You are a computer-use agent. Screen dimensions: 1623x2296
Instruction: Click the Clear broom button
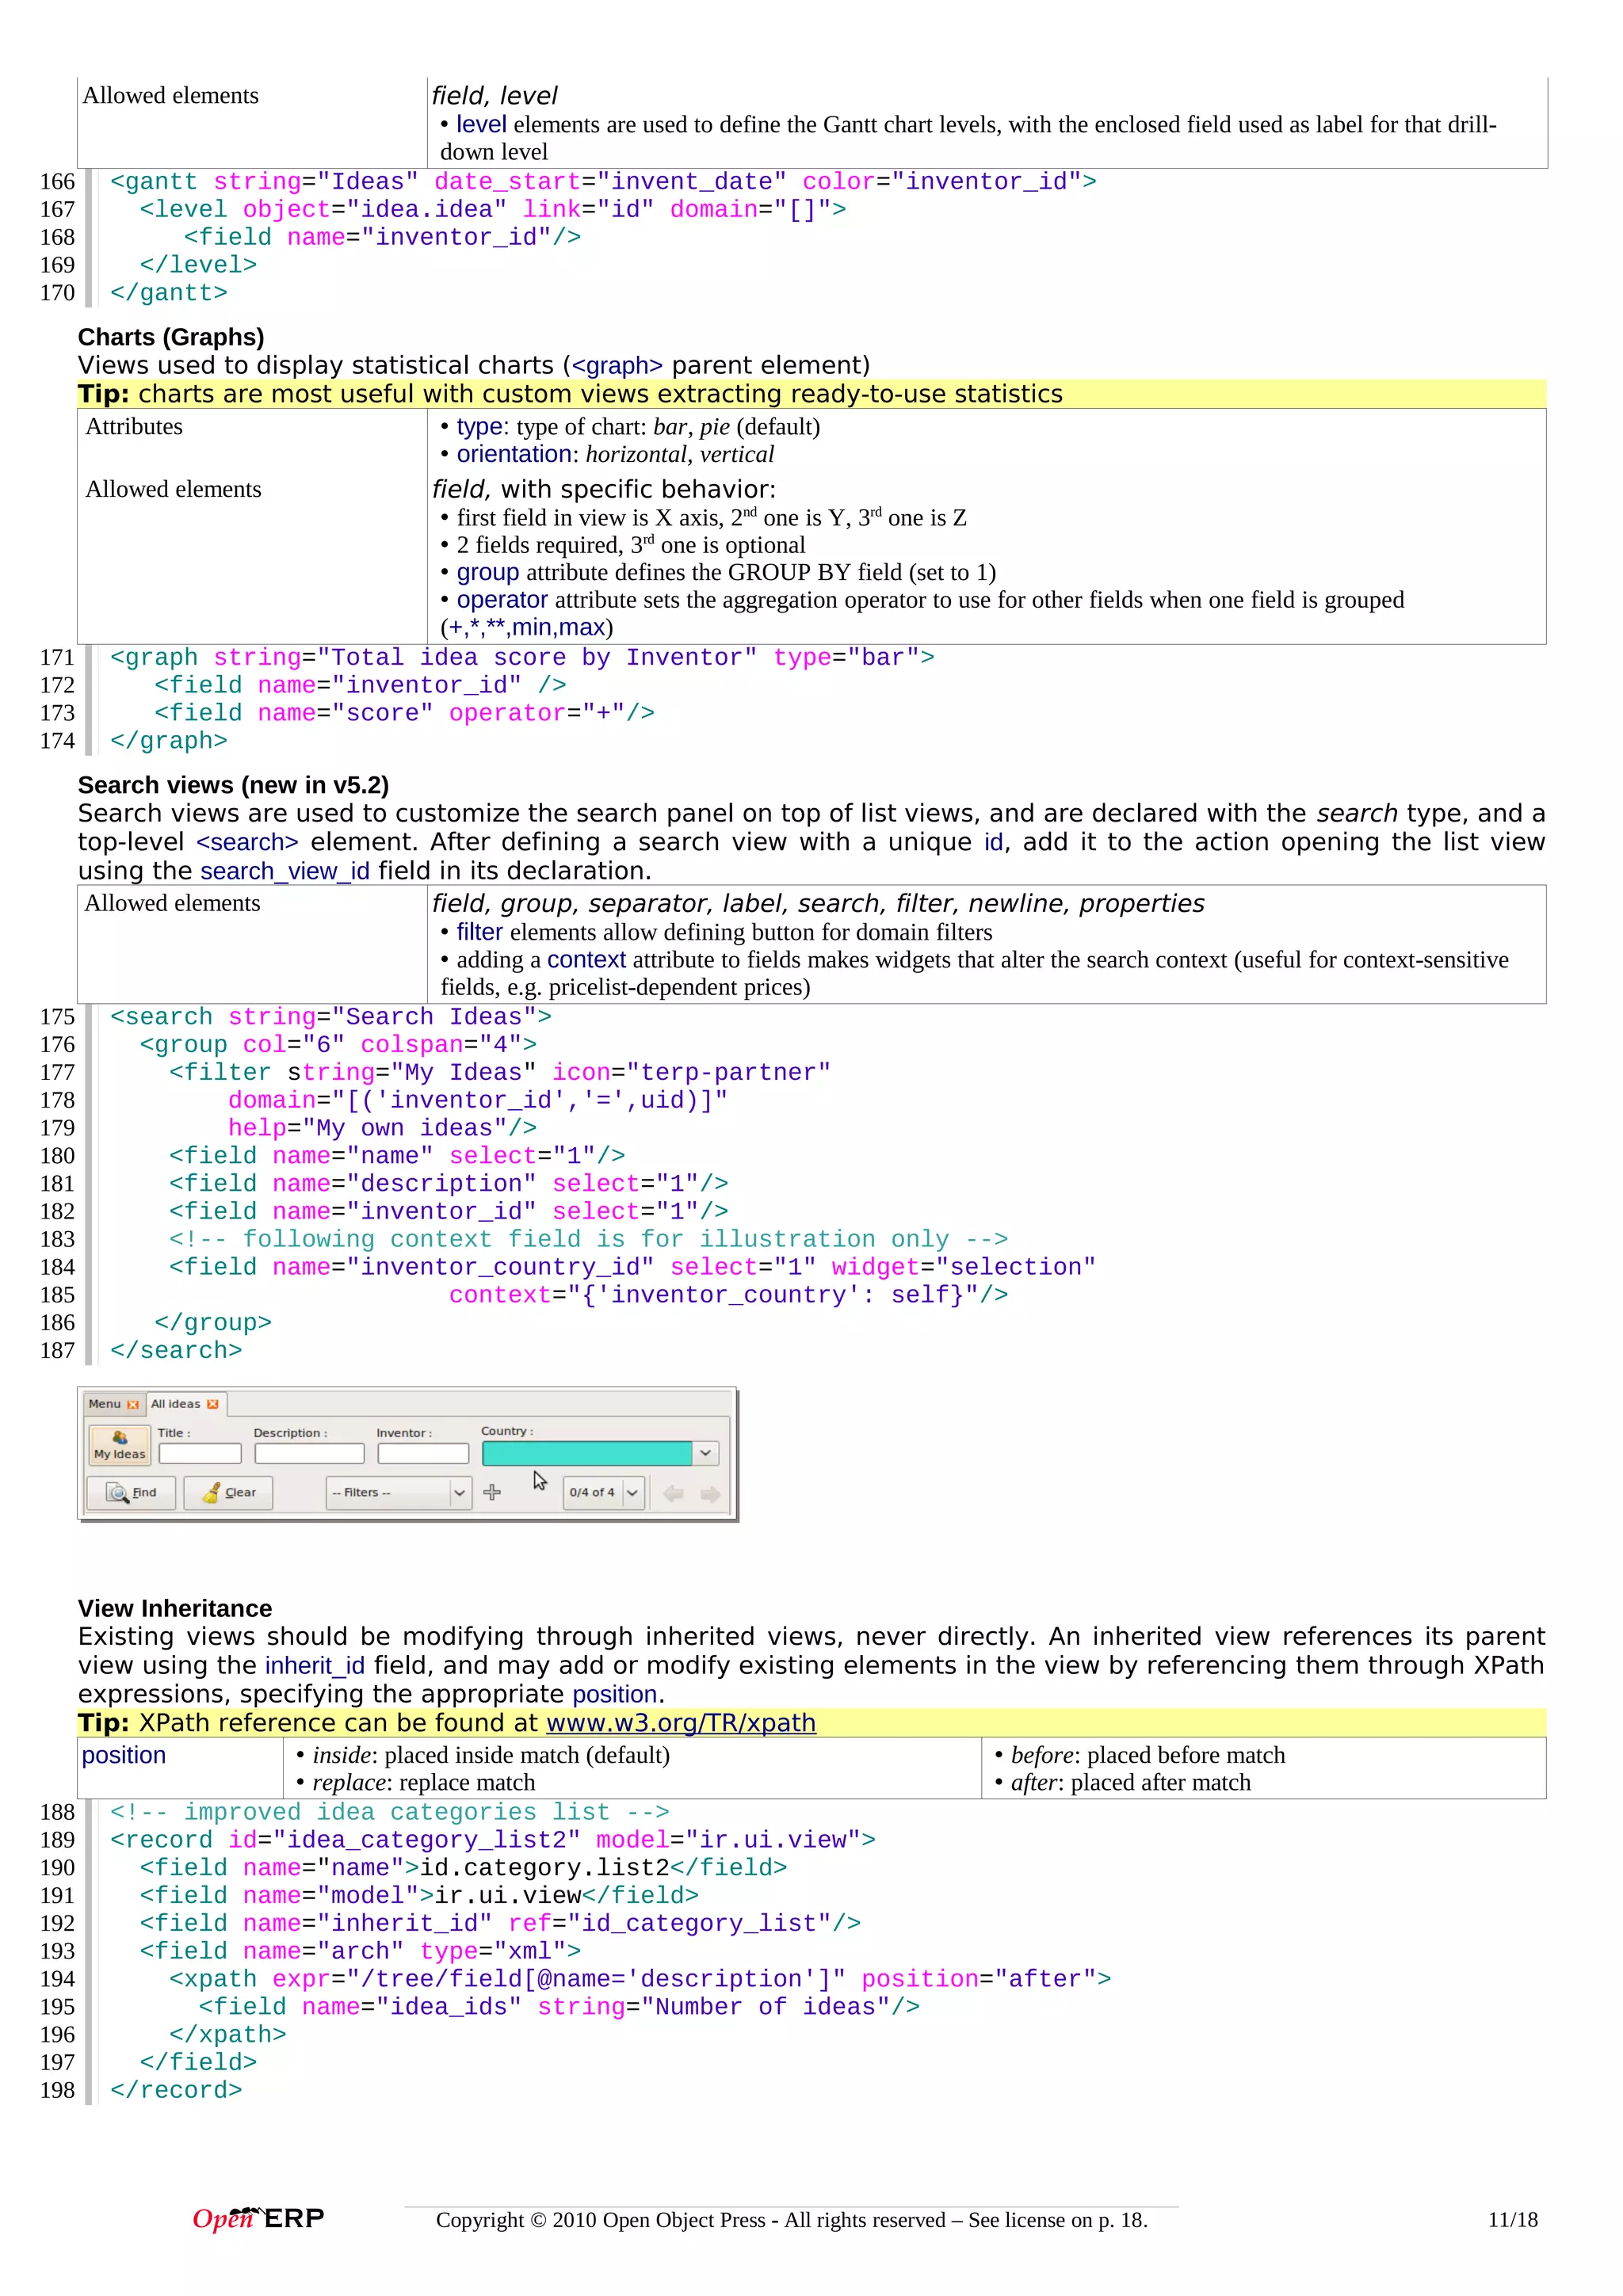click(229, 1492)
